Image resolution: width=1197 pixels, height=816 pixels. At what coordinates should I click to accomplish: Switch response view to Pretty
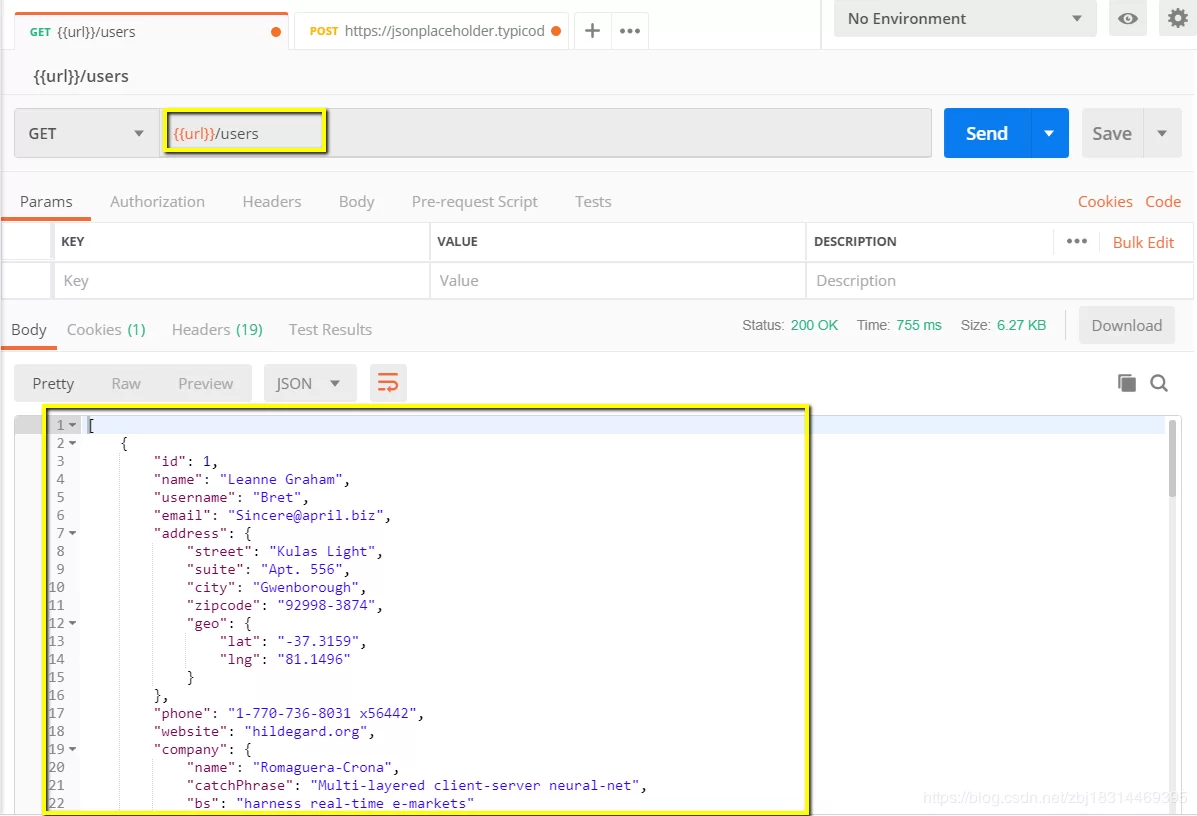(53, 383)
